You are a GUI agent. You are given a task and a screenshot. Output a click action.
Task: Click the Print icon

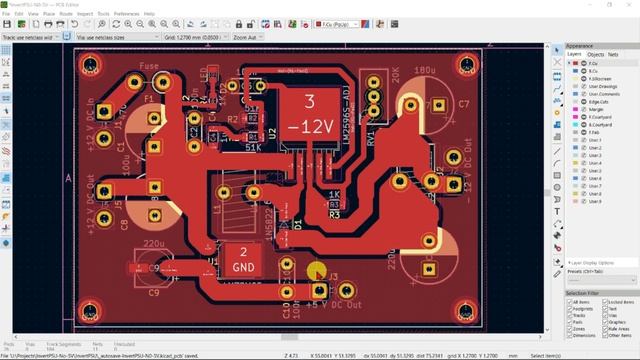coord(48,24)
